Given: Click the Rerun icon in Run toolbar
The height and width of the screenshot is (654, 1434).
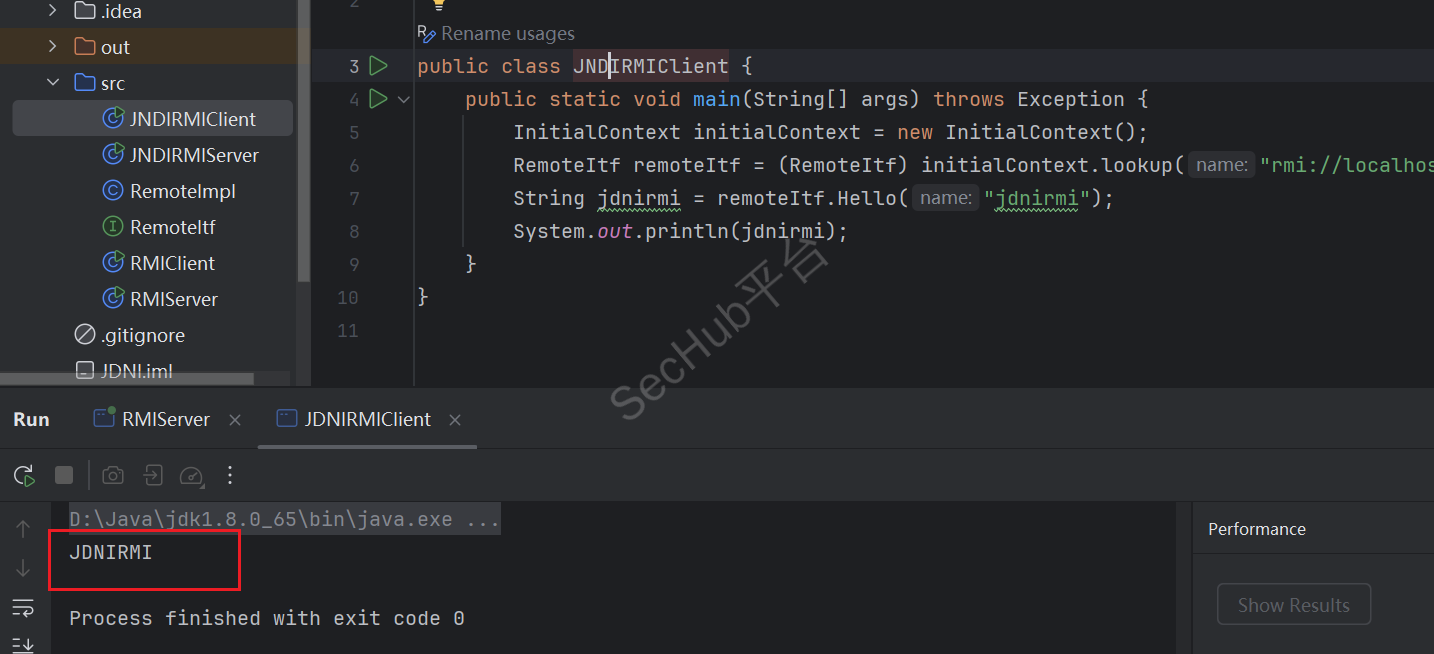Looking at the screenshot, I should (25, 475).
